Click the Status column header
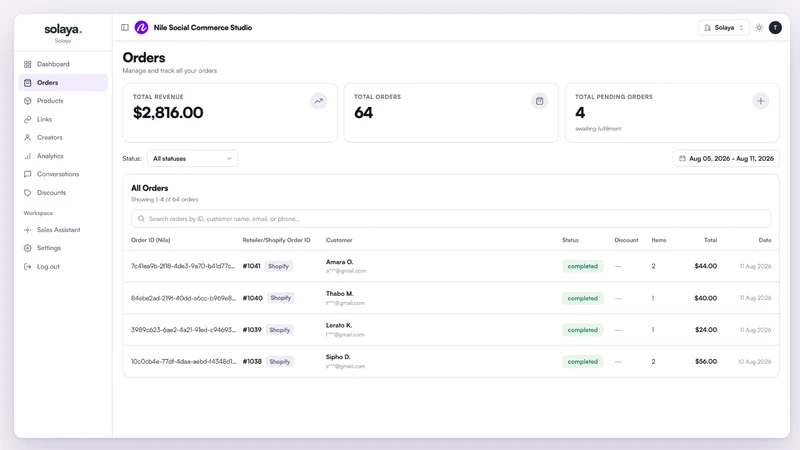This screenshot has width=800, height=450. [x=570, y=240]
